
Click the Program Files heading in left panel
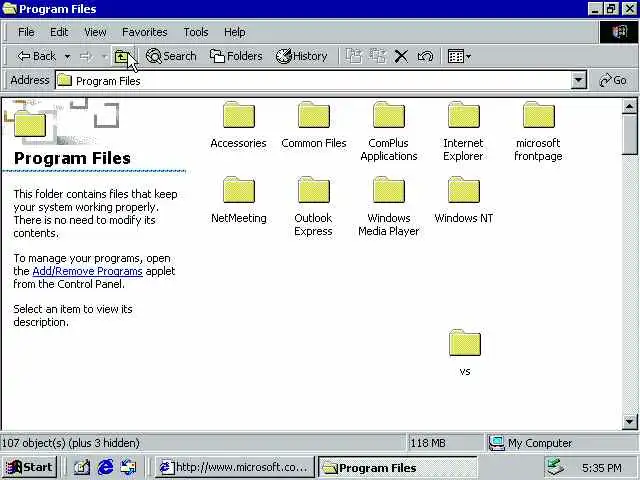click(72, 158)
